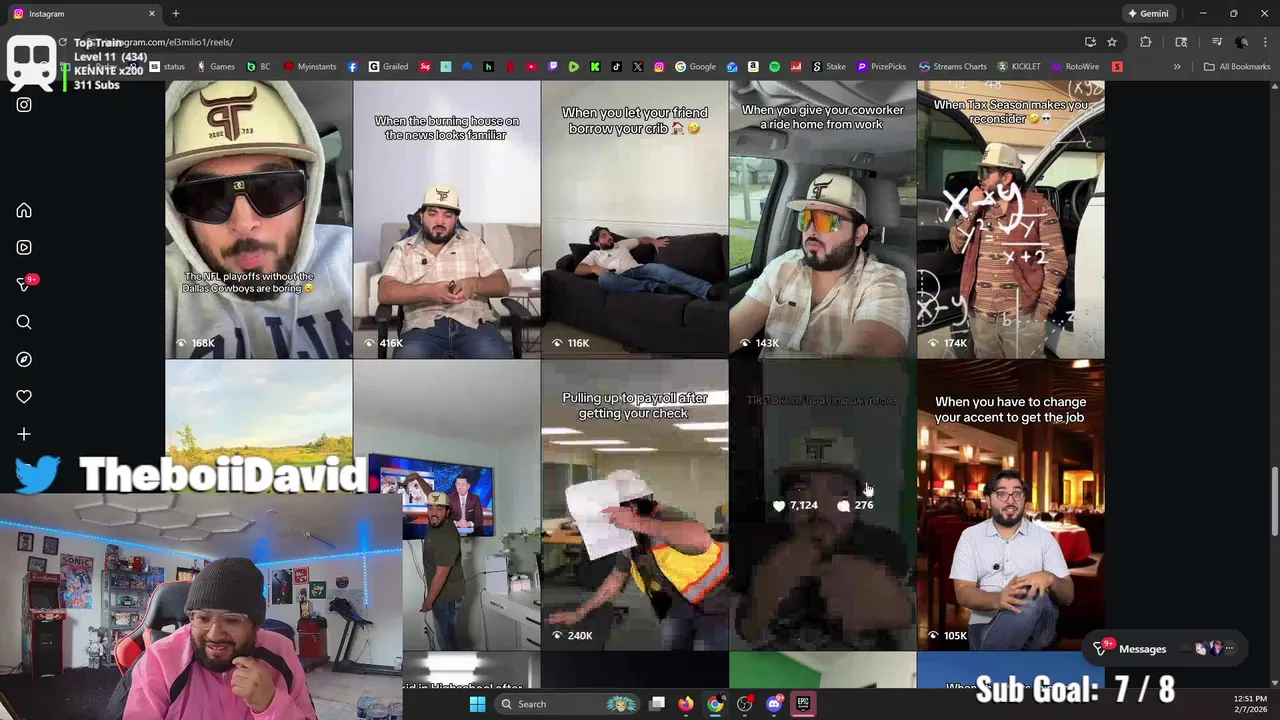The width and height of the screenshot is (1280, 720).
Task: Click the Windows Start button
Action: point(478,704)
